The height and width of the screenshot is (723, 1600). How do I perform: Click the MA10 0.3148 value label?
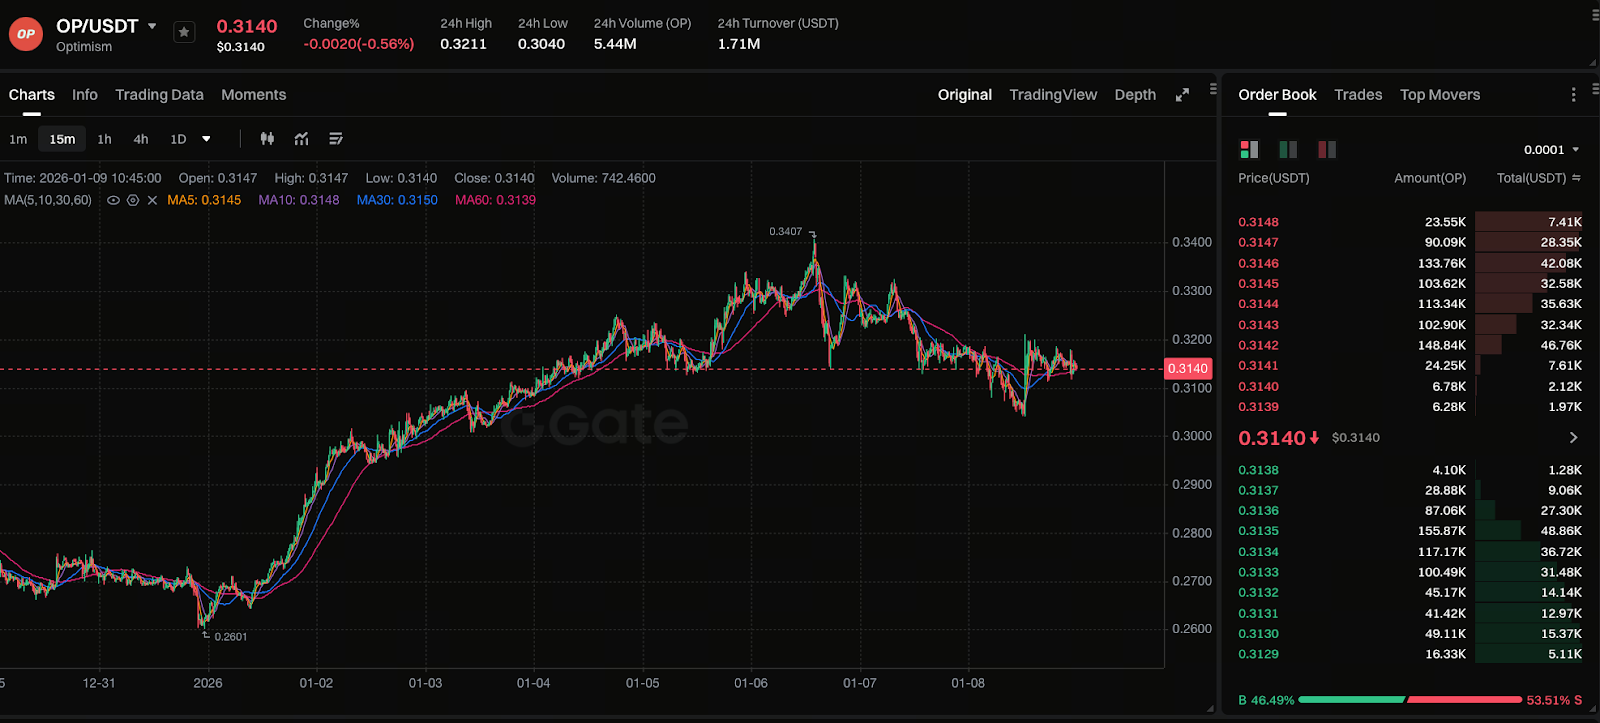point(299,200)
